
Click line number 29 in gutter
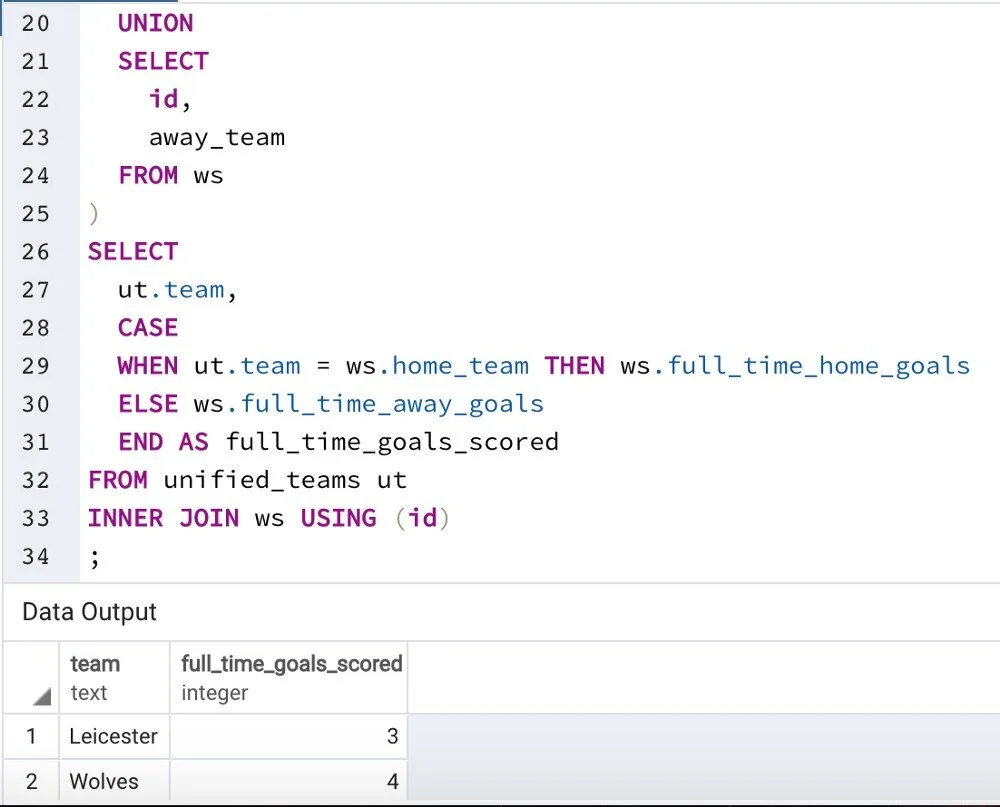[35, 366]
